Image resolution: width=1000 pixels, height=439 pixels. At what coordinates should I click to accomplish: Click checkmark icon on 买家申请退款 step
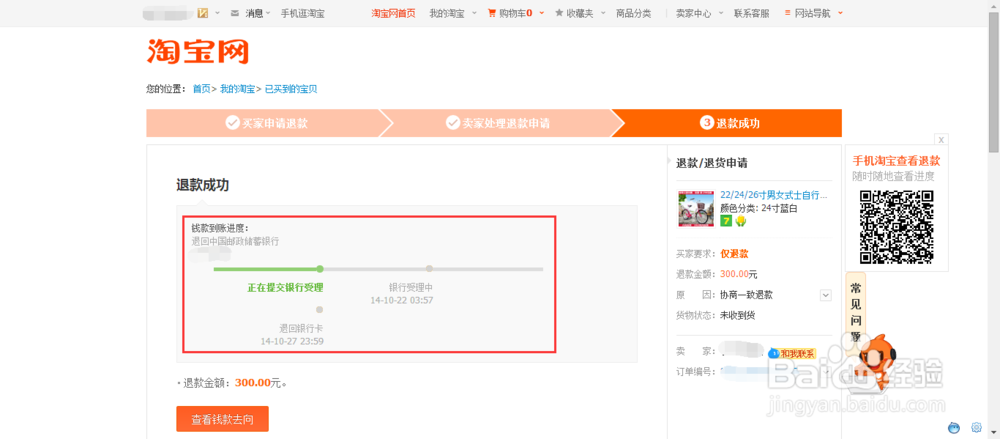[x=232, y=123]
